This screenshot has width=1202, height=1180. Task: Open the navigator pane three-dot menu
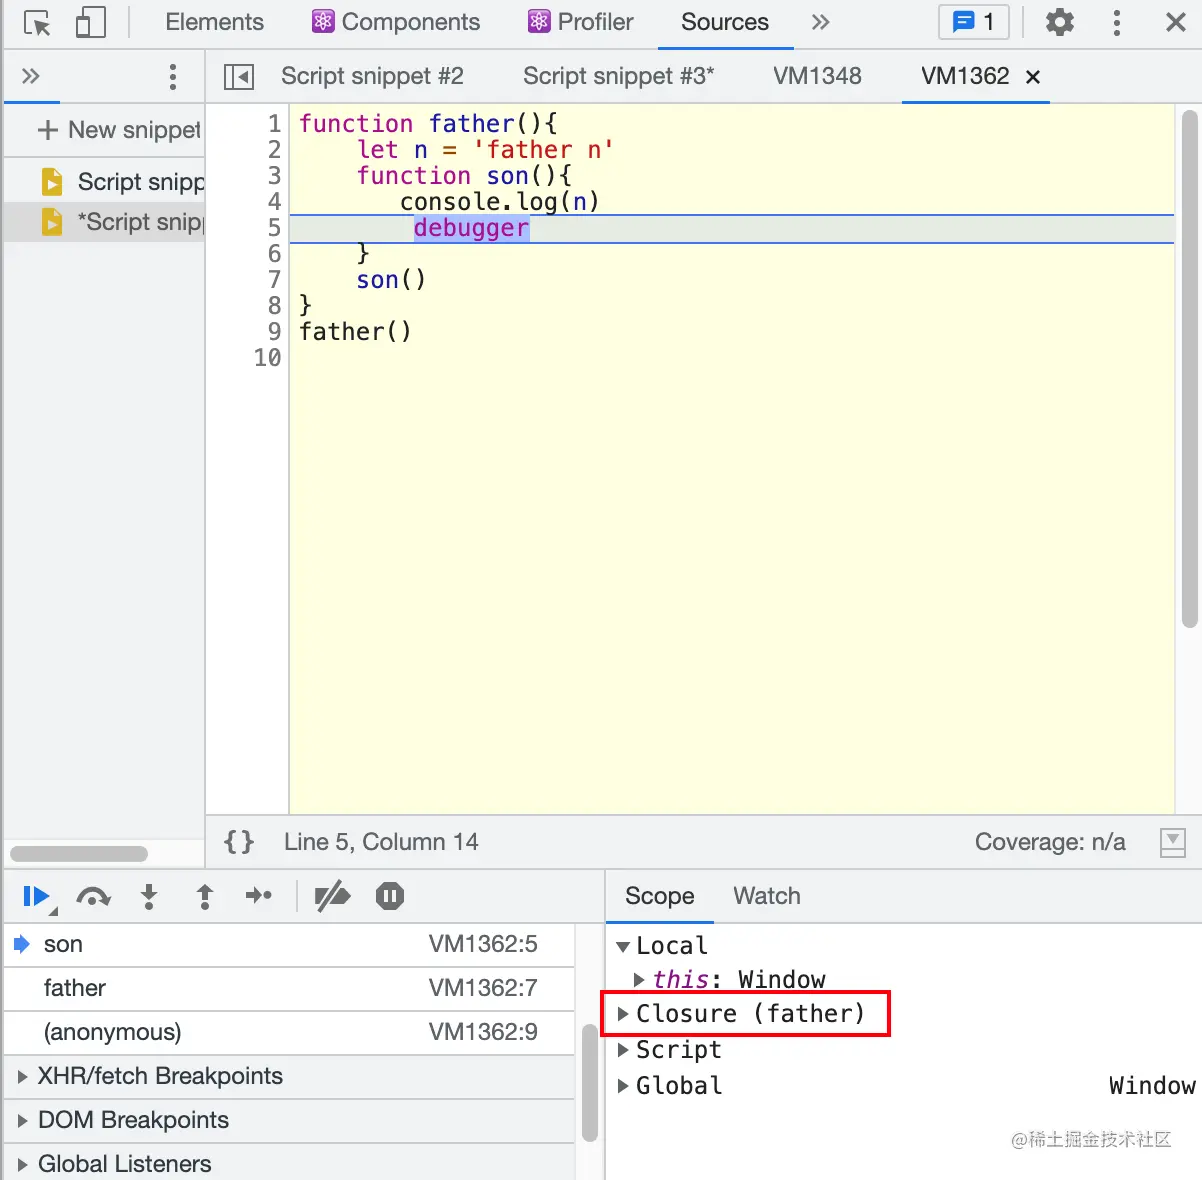pyautogui.click(x=173, y=77)
